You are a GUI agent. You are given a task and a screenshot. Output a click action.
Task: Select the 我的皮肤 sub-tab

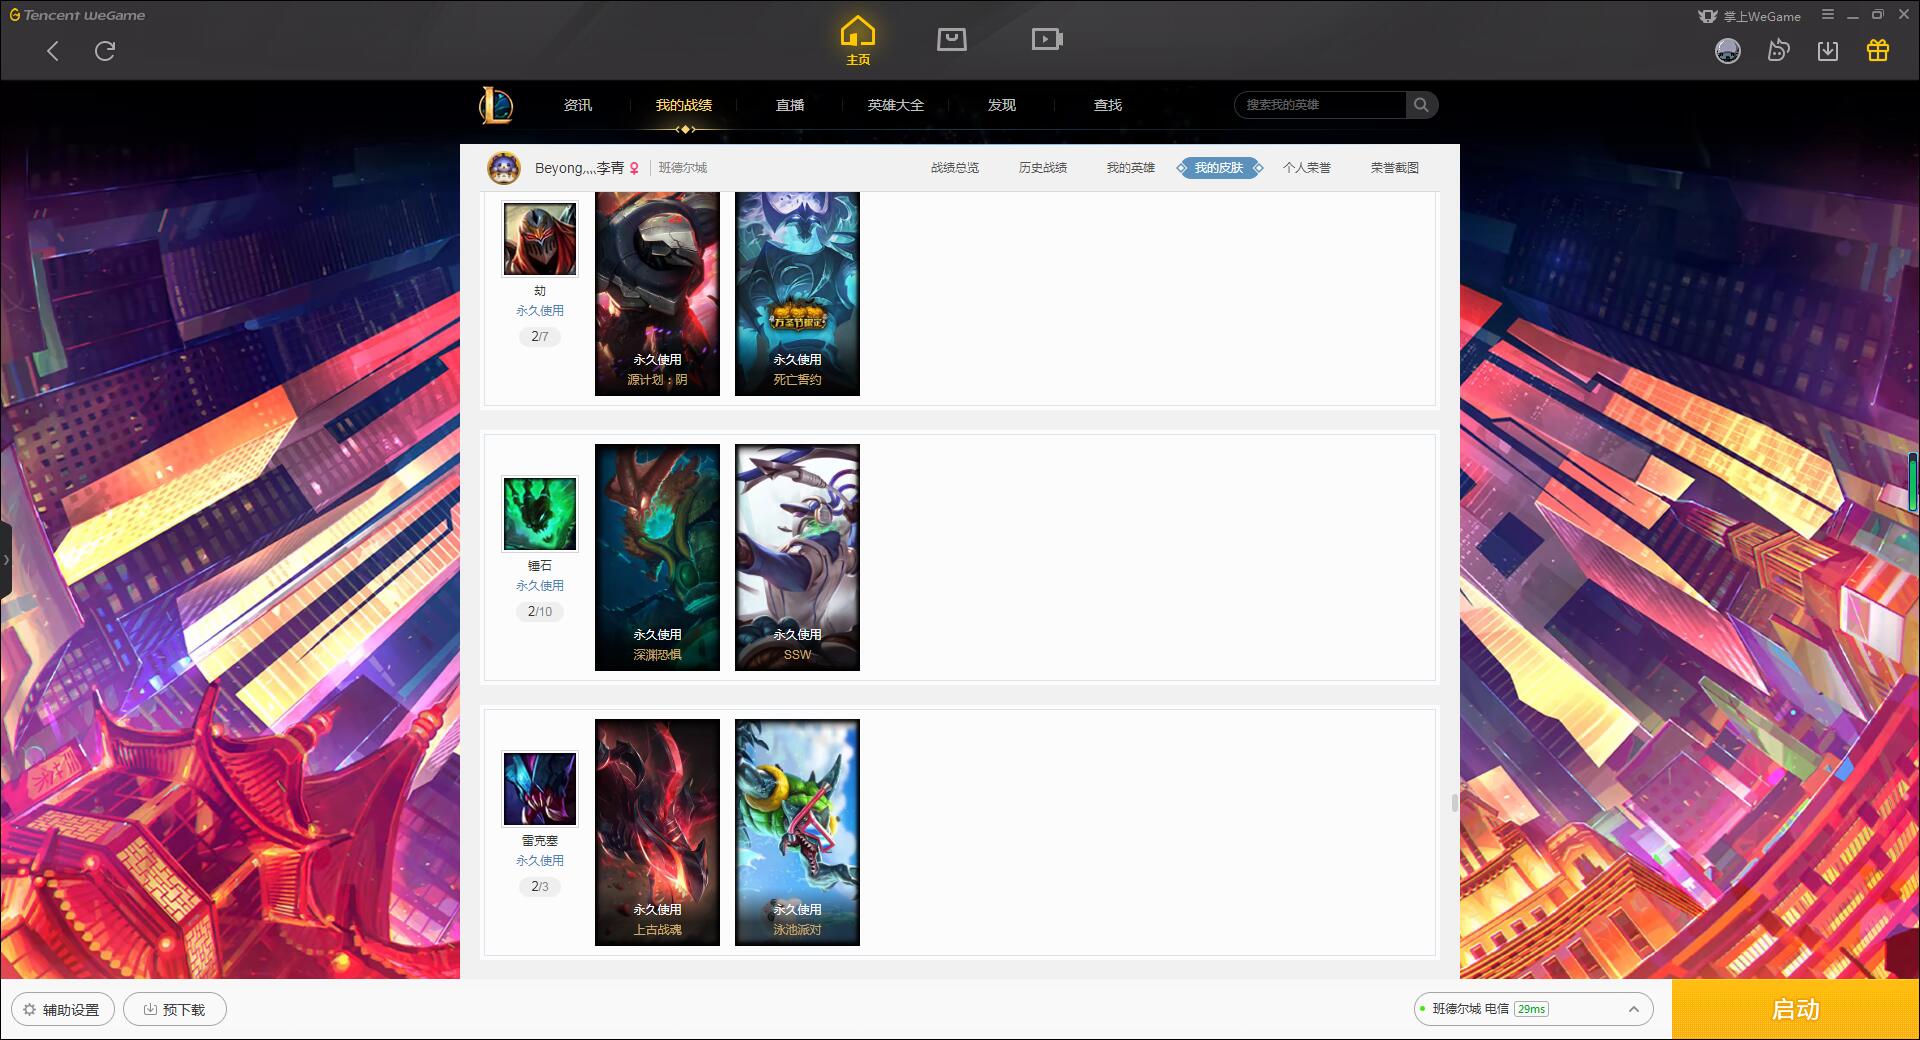[x=1219, y=168]
